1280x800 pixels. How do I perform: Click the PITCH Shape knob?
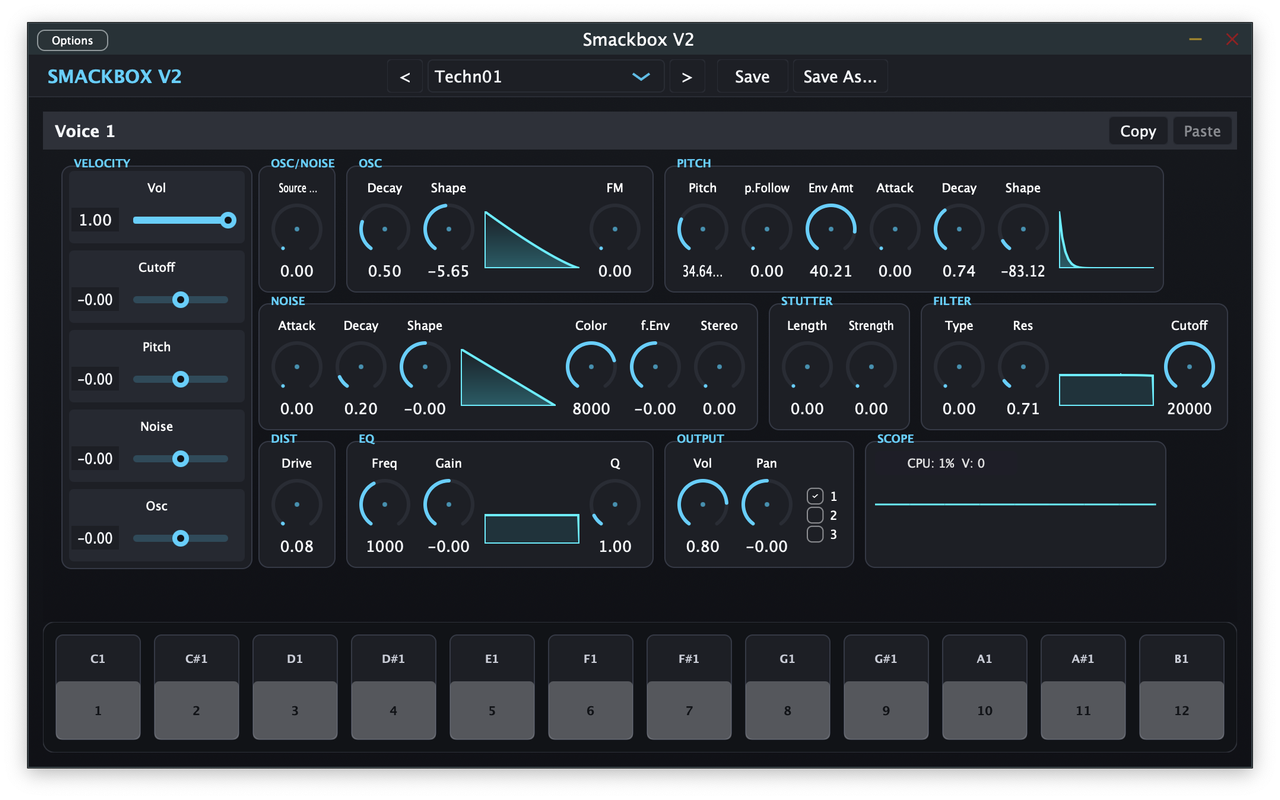[1023, 229]
